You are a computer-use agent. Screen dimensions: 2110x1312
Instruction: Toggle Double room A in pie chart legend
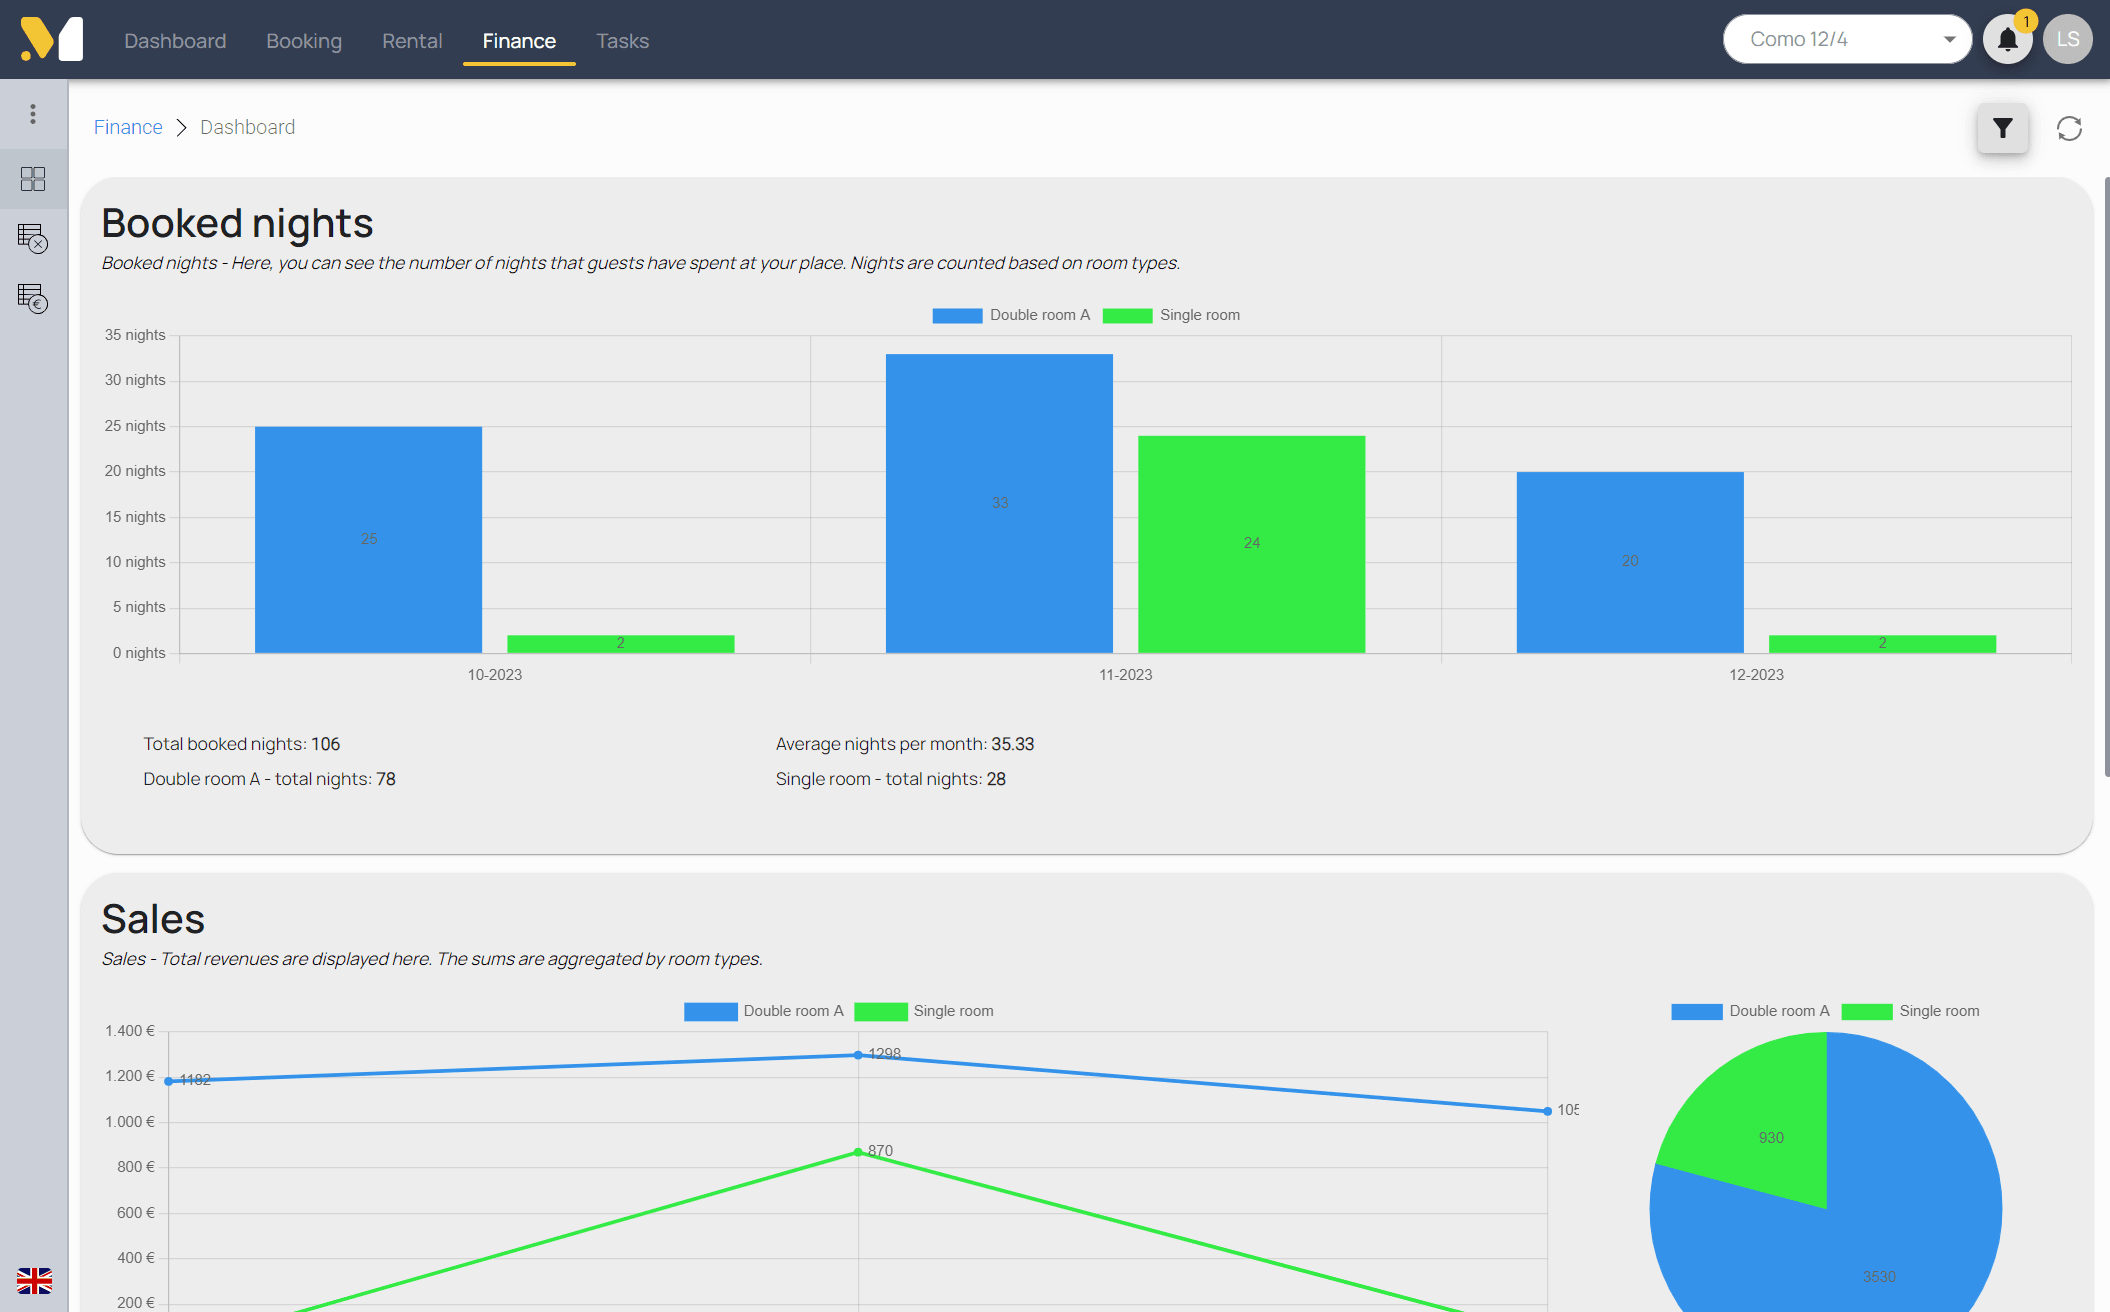tap(1750, 1011)
